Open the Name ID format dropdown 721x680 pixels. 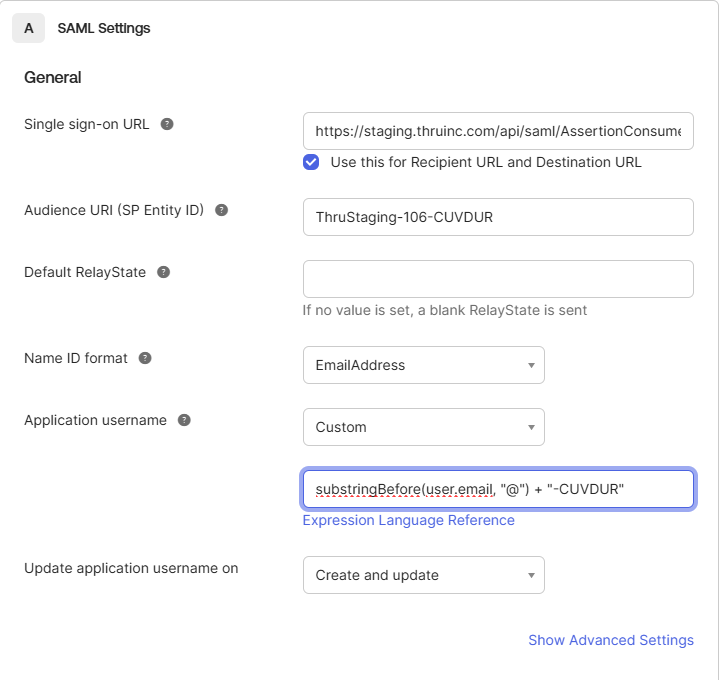pos(423,365)
